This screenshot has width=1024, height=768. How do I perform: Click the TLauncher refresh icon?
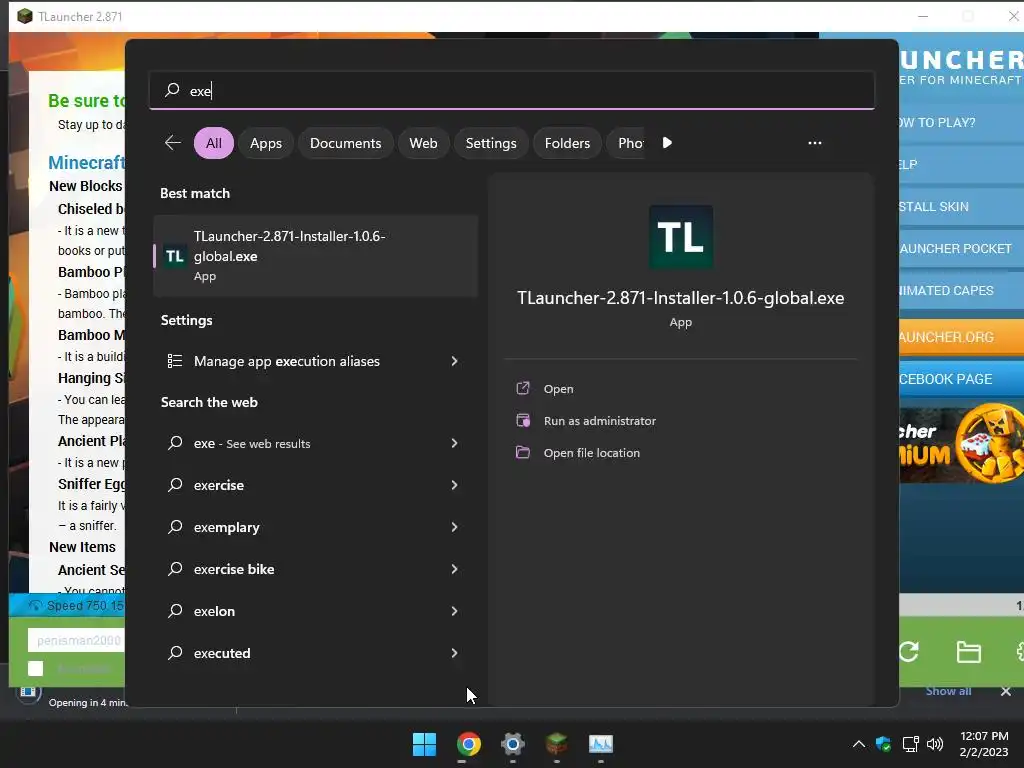909,652
